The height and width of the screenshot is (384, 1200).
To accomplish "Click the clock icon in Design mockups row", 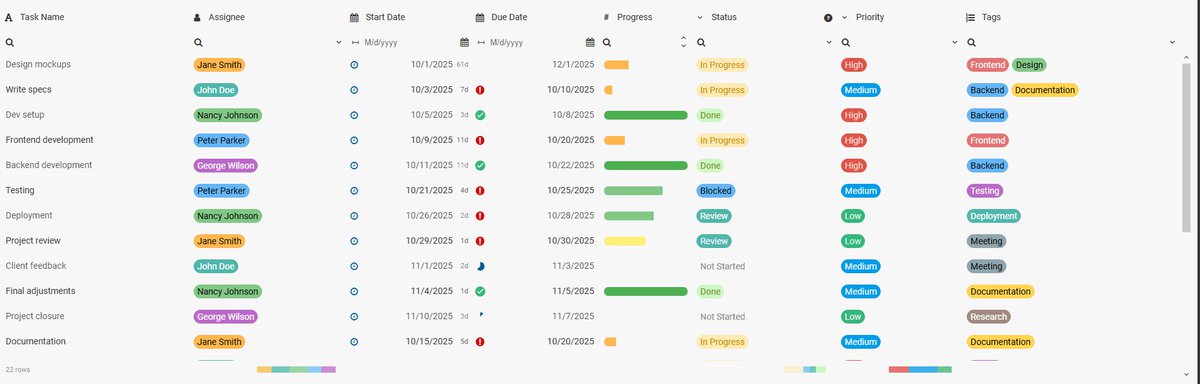I will click(354, 64).
